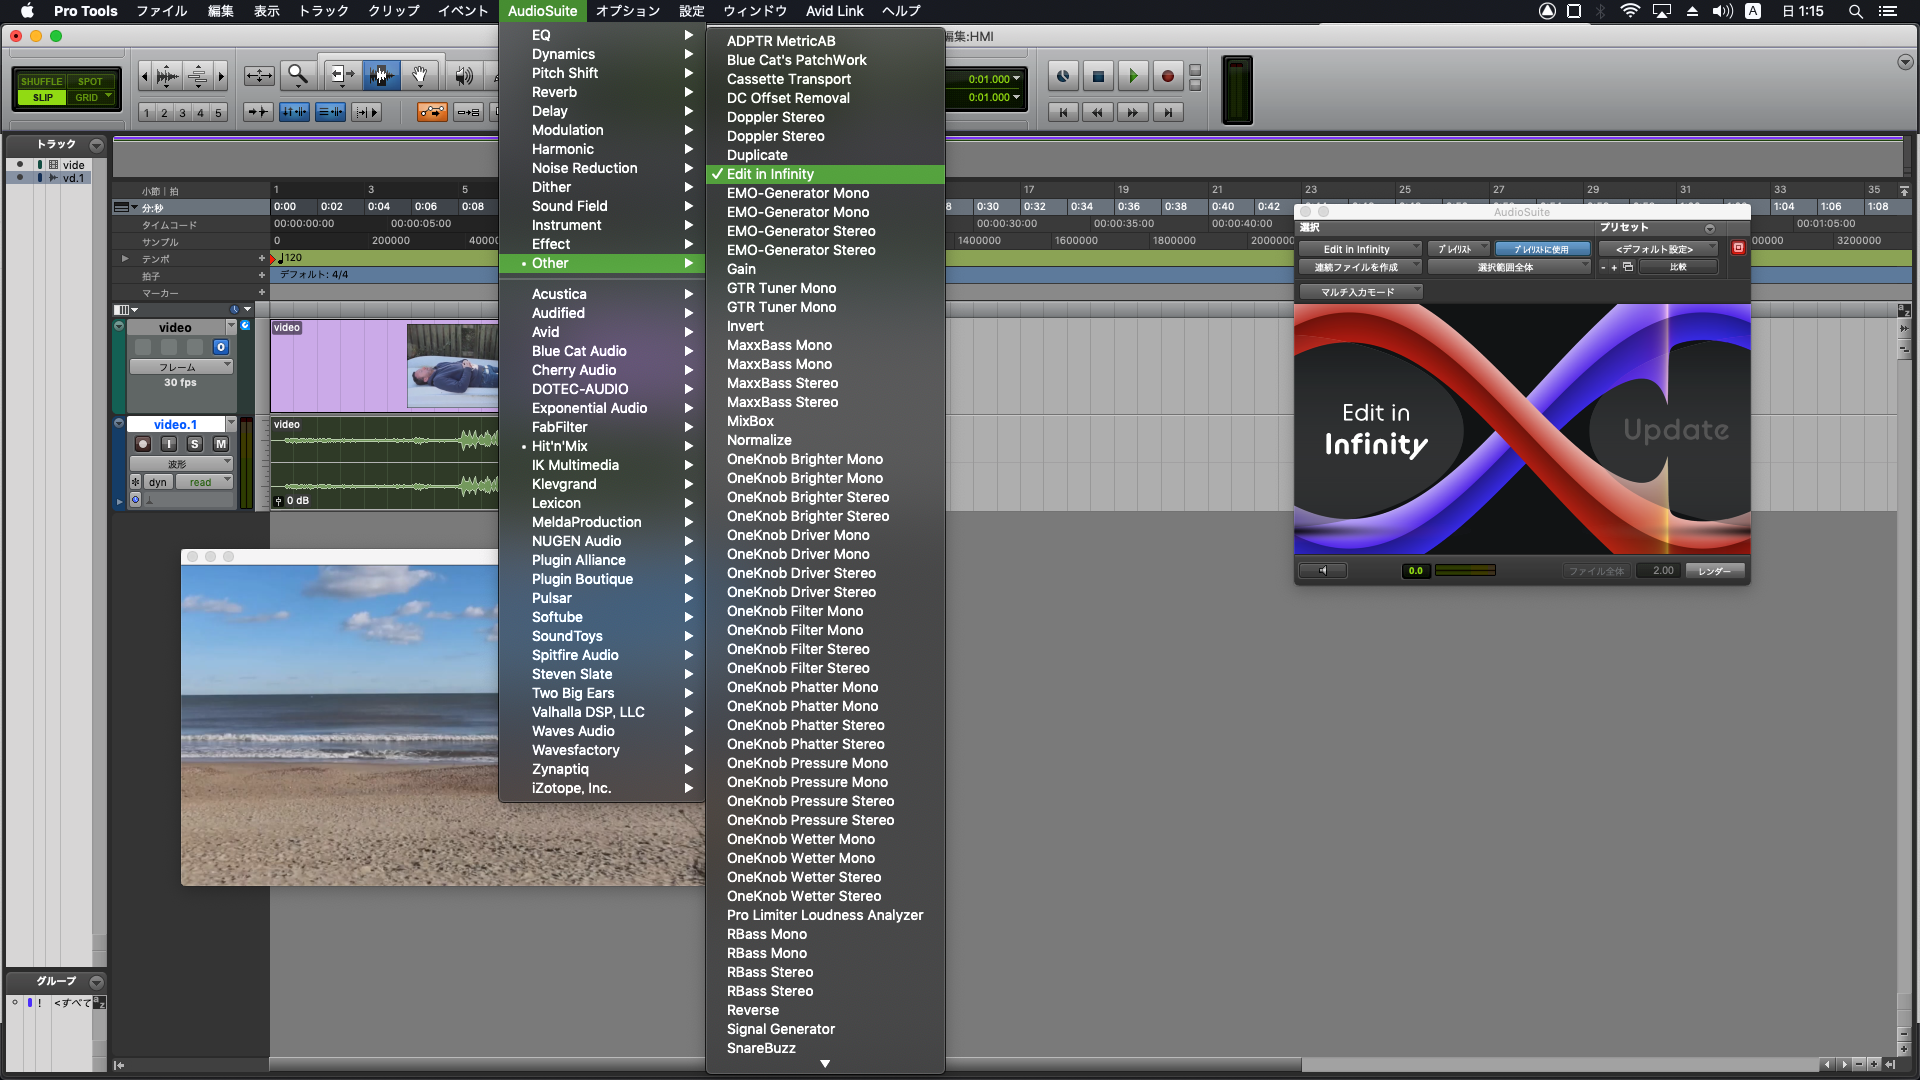Click the transport Record button
1920x1080 pixels.
pos(1167,76)
